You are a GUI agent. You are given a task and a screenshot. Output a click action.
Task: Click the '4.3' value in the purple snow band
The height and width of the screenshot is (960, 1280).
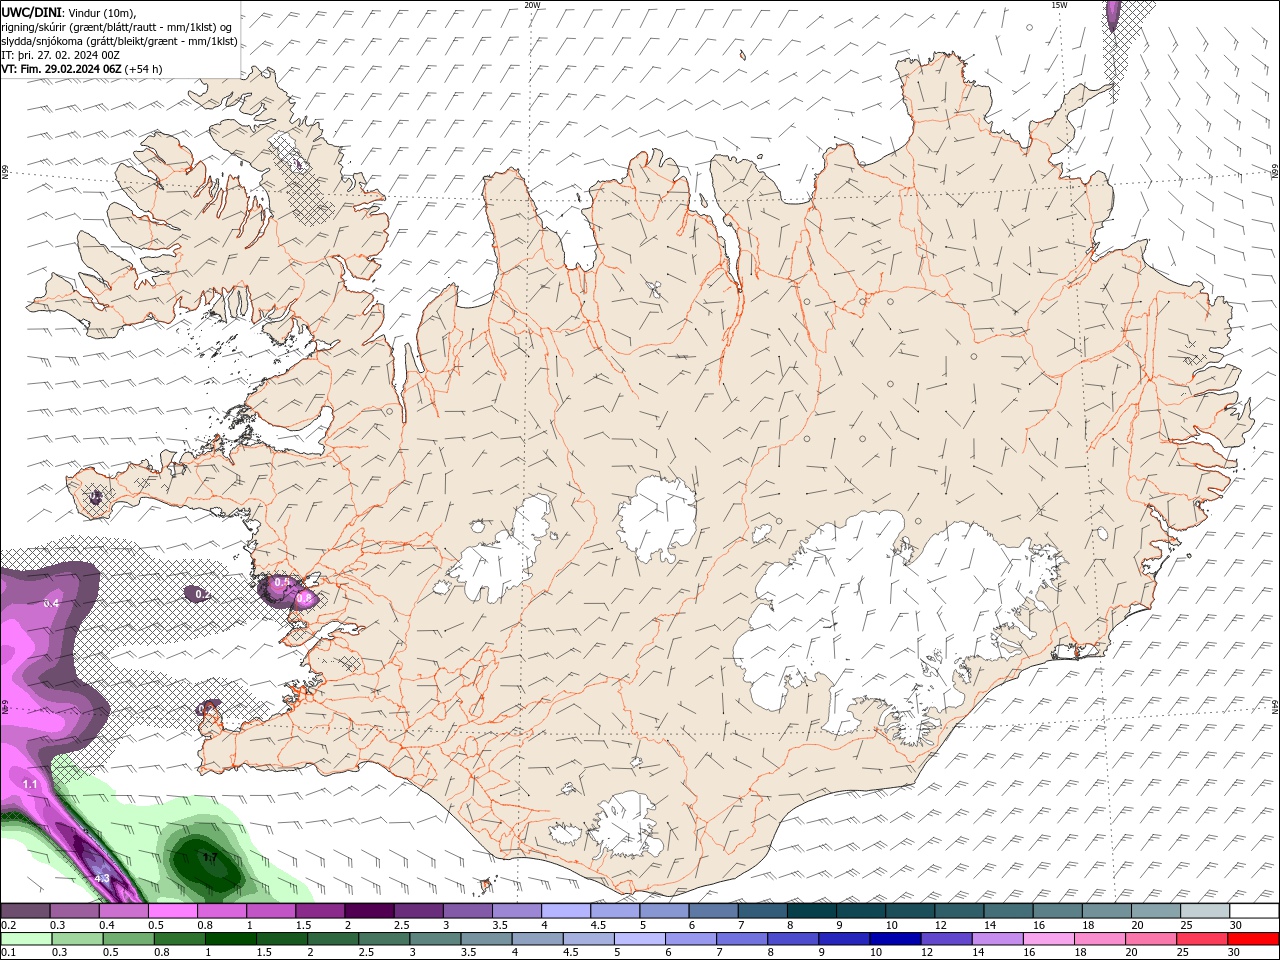tap(101, 879)
